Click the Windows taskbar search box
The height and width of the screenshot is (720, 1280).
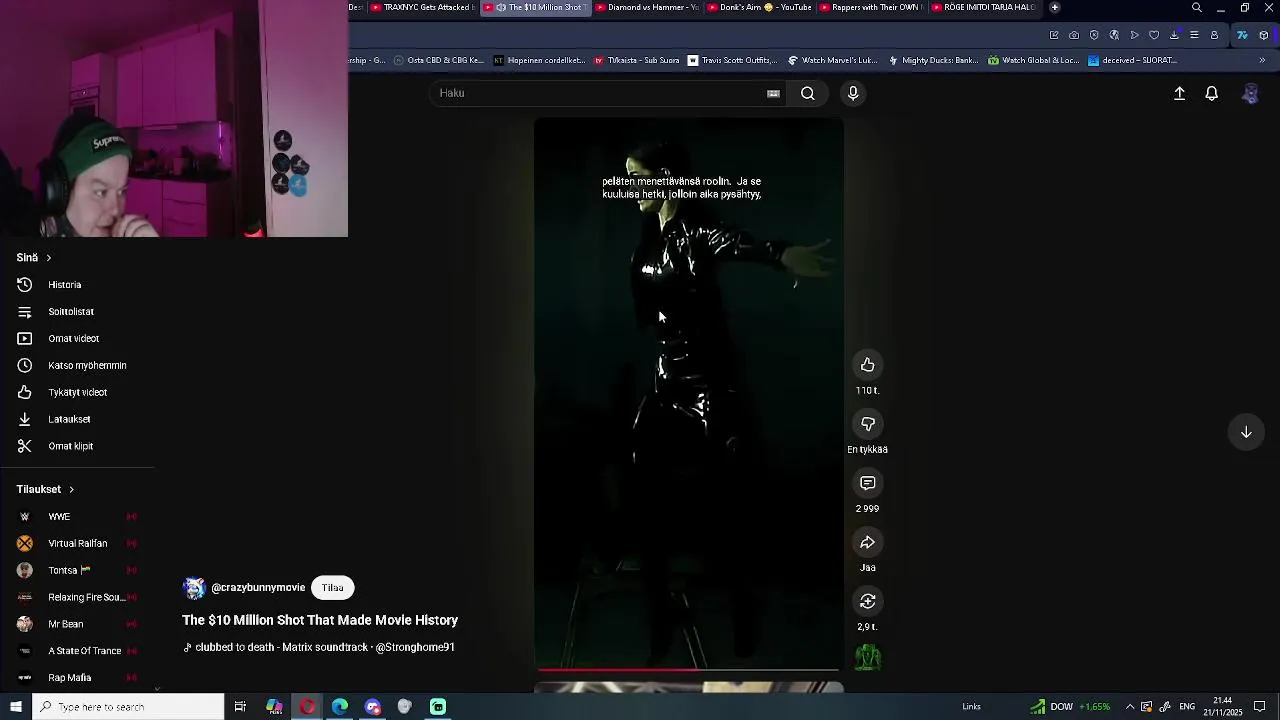128,707
